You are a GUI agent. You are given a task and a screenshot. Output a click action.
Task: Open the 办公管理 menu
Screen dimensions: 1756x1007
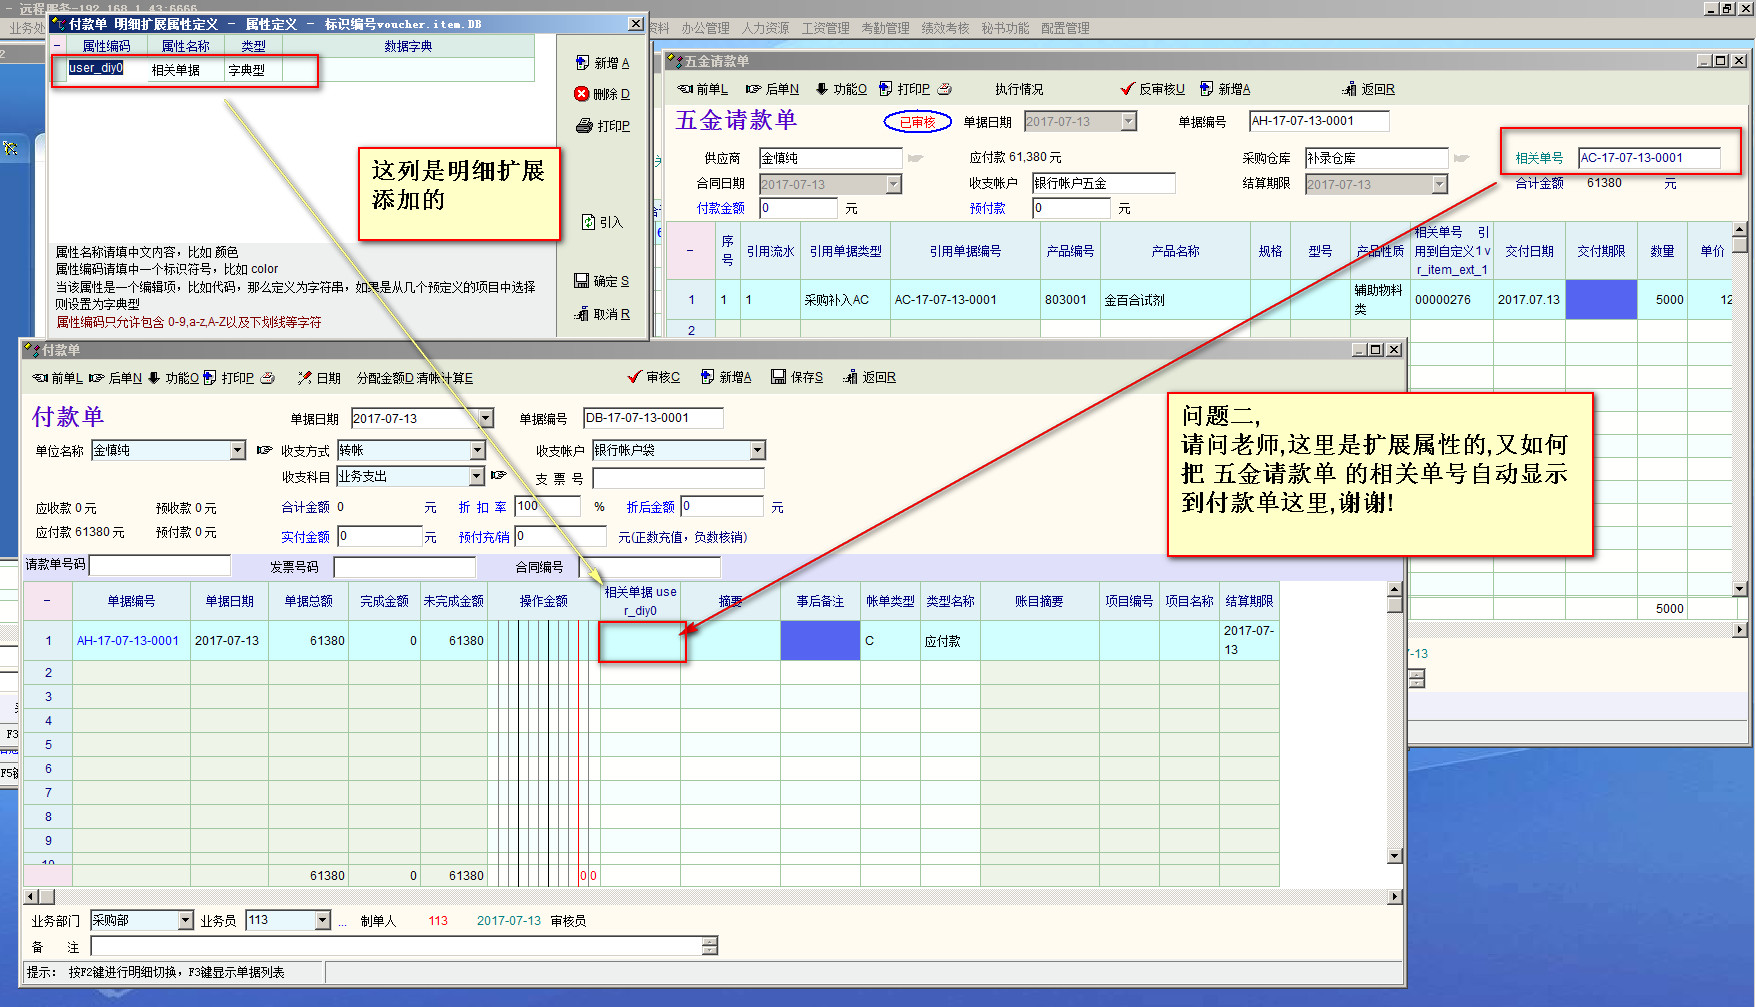pos(705,28)
